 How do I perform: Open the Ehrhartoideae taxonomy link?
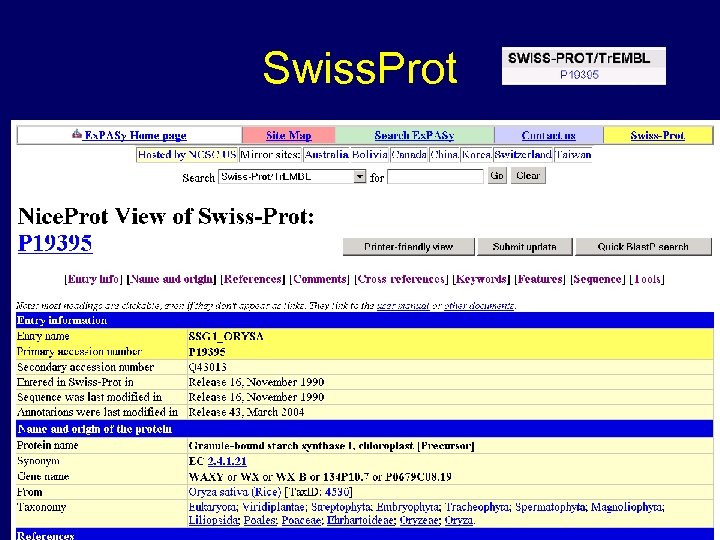(x=360, y=520)
